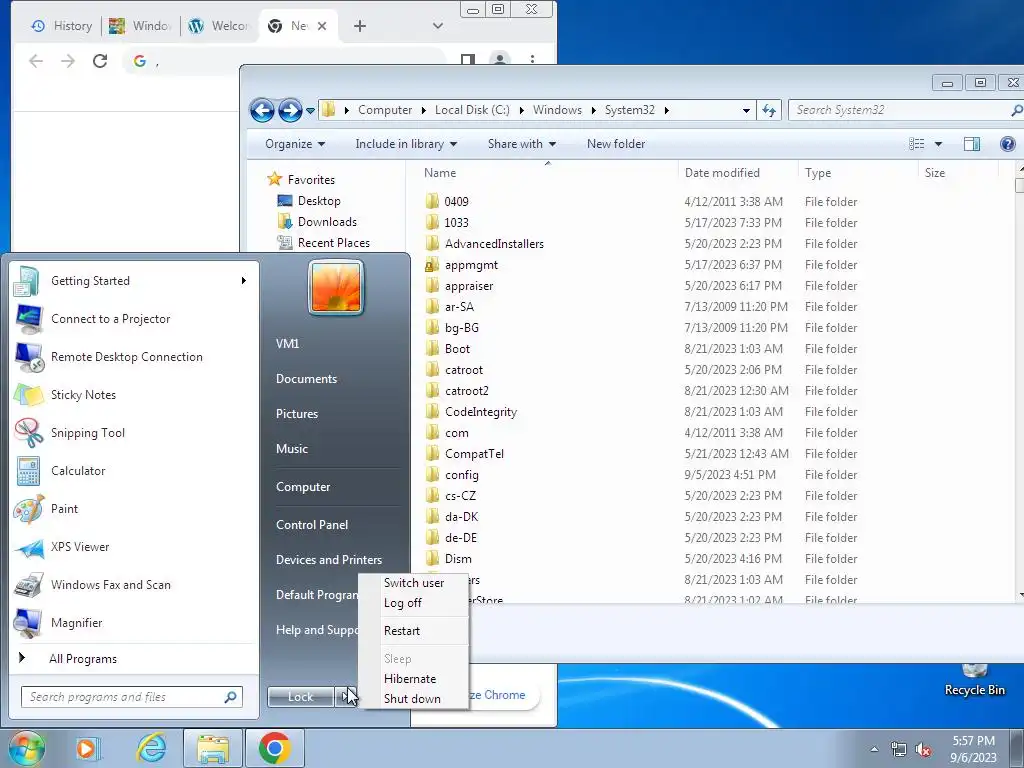The height and width of the screenshot is (768, 1024).
Task: Click the volume muted tray icon
Action: point(923,750)
